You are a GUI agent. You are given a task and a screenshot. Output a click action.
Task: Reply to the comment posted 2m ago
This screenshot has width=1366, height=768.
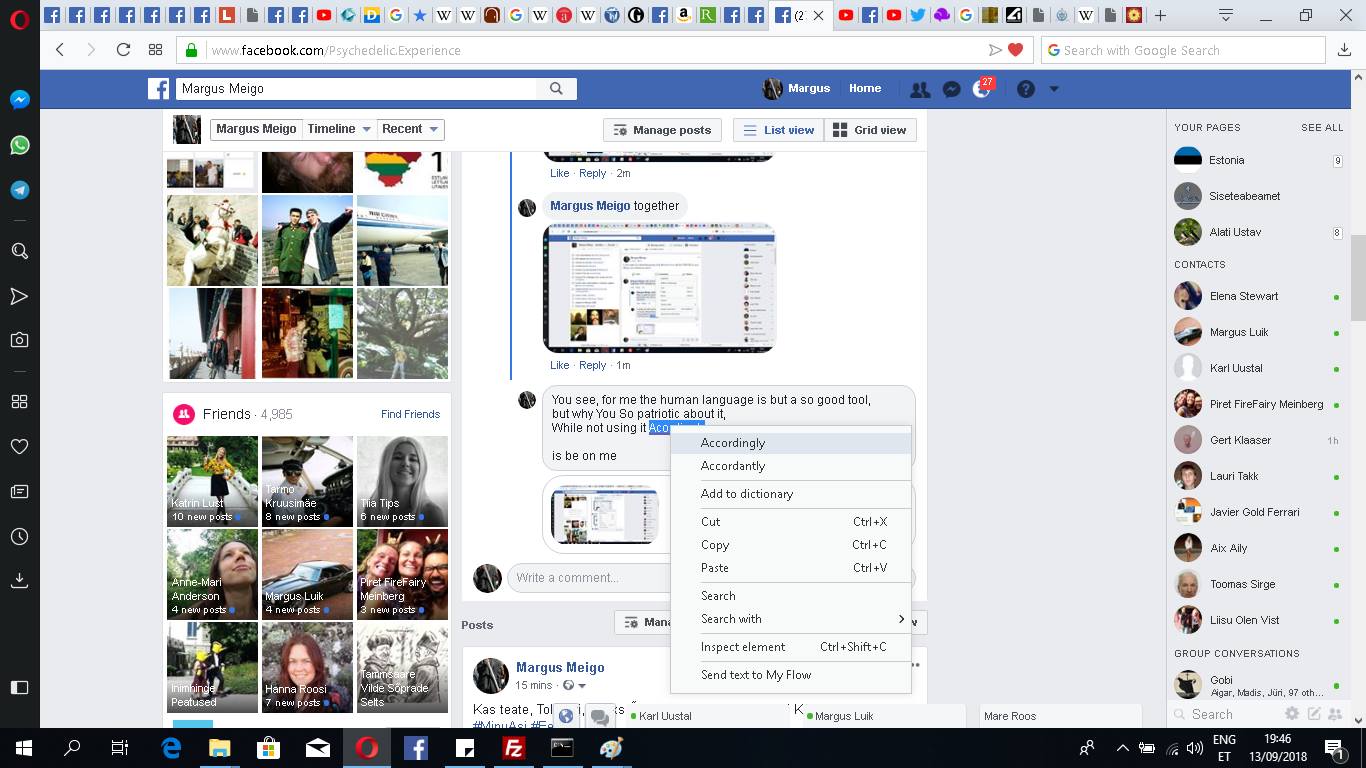point(592,173)
